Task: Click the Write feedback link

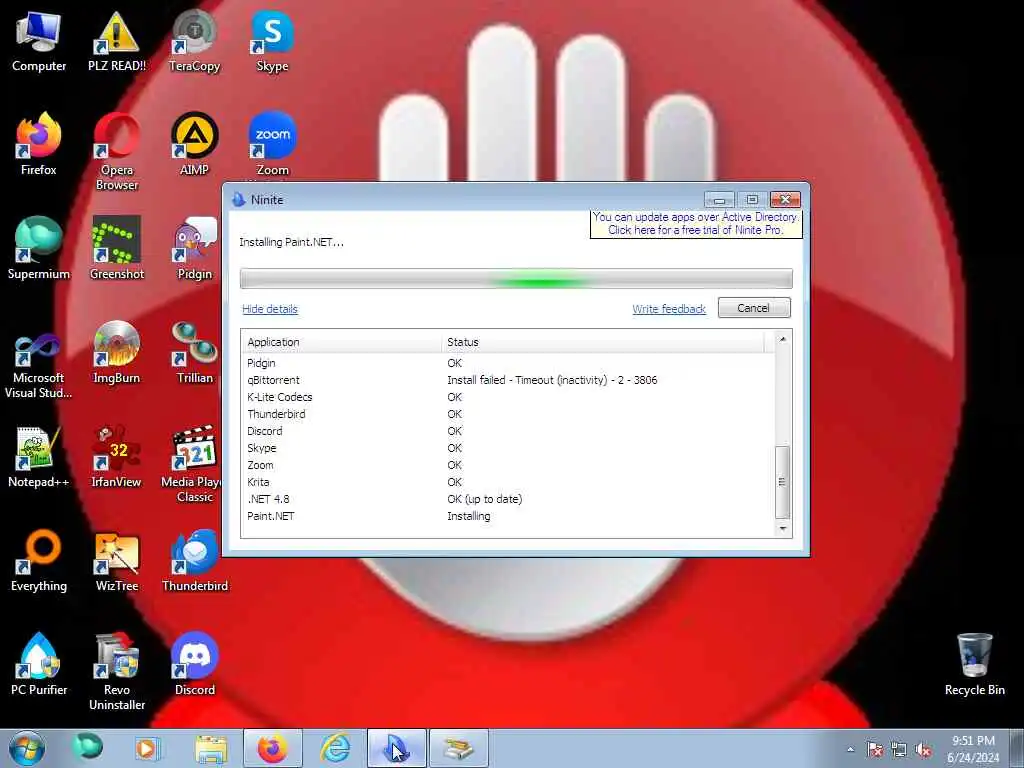Action: 669,309
